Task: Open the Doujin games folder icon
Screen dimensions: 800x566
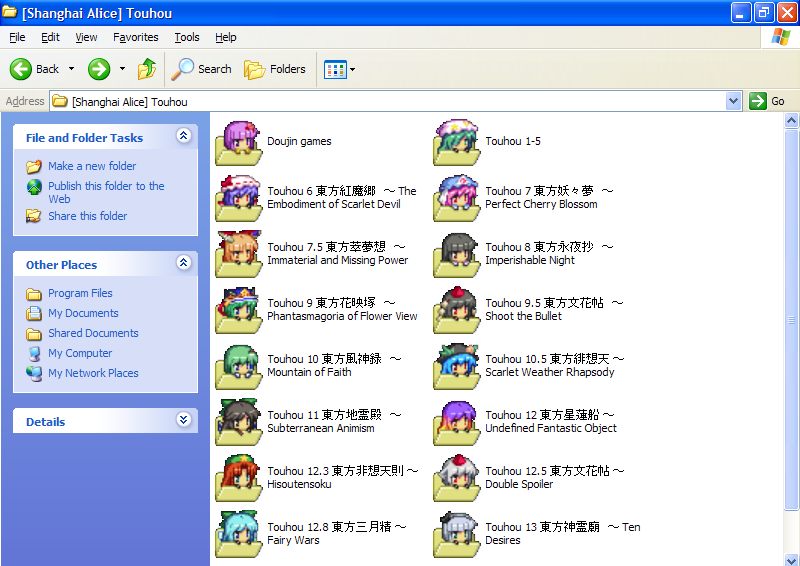Action: click(x=239, y=143)
